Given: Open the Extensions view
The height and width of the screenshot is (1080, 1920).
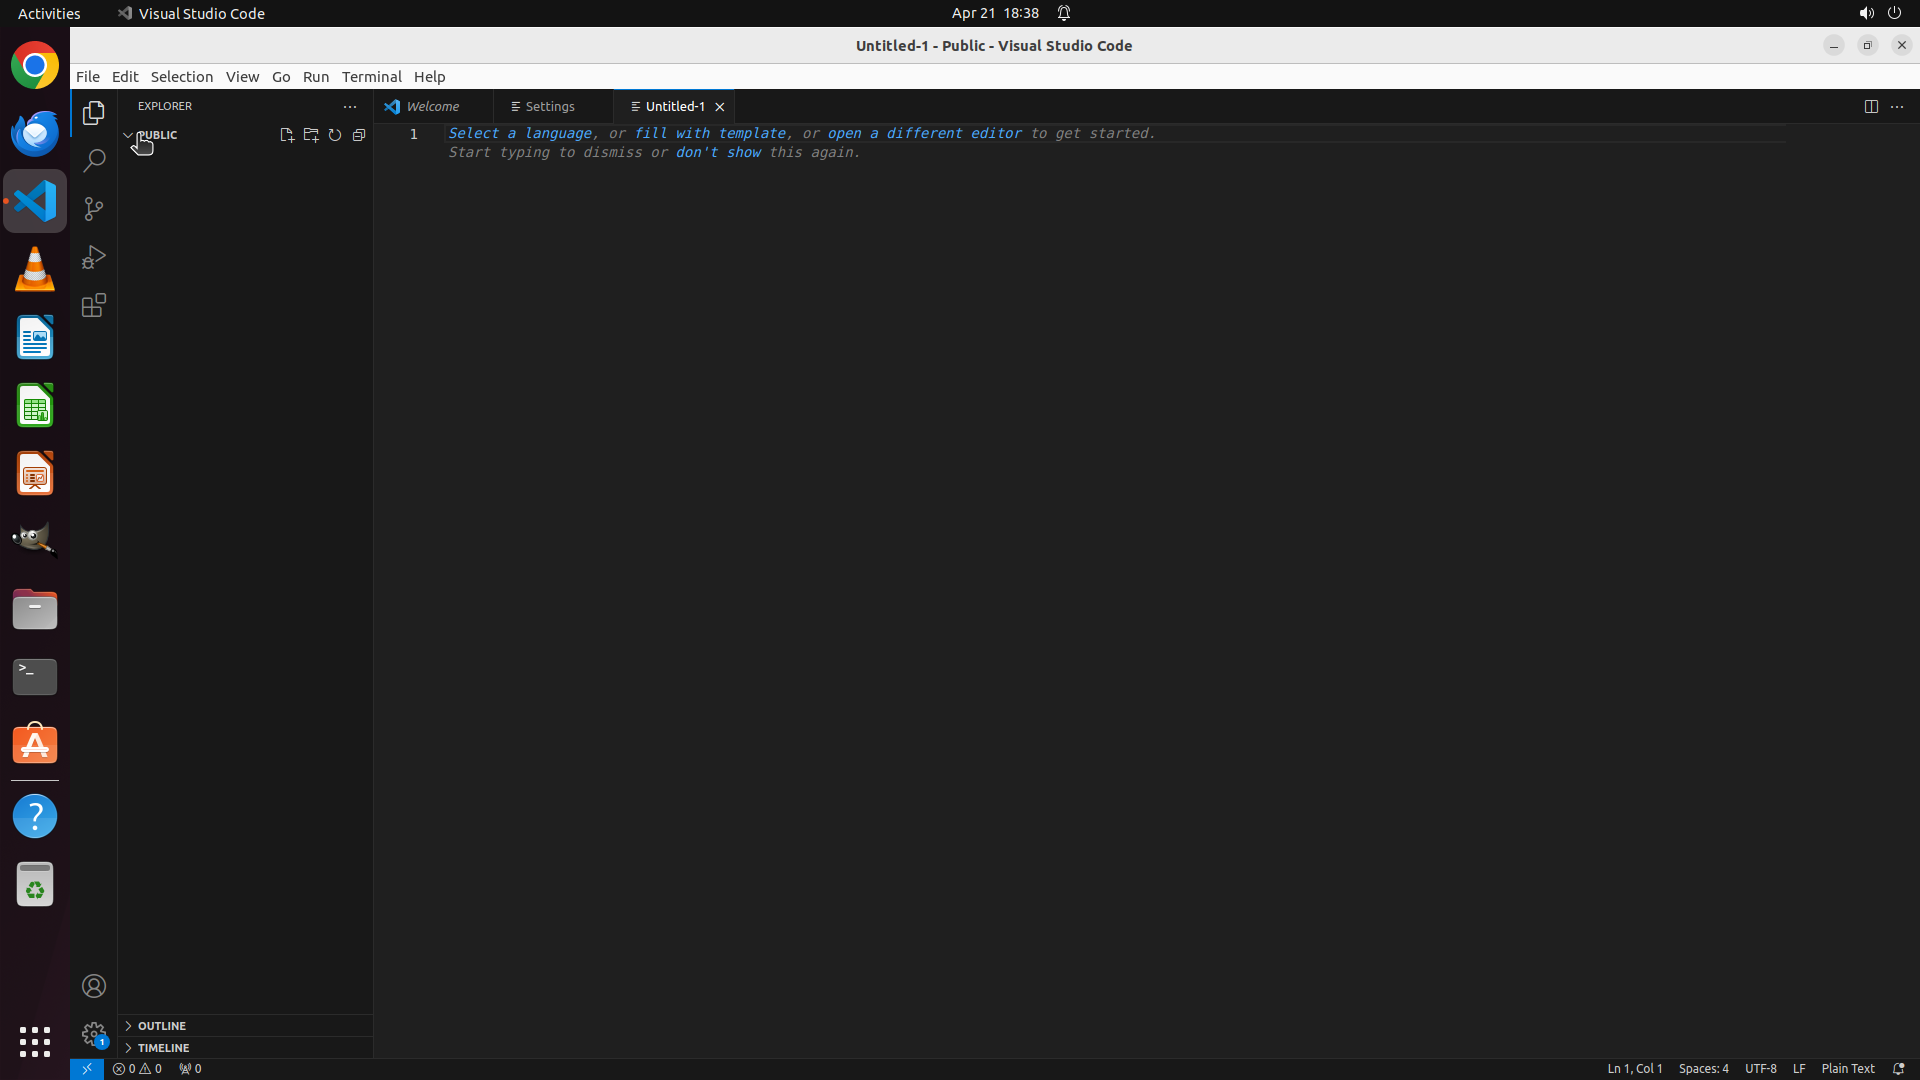Looking at the screenshot, I should click(x=94, y=305).
